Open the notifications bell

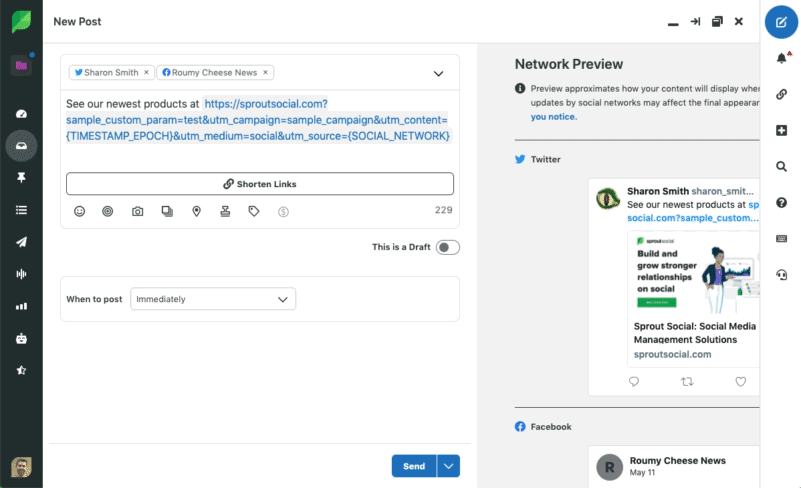pos(782,59)
